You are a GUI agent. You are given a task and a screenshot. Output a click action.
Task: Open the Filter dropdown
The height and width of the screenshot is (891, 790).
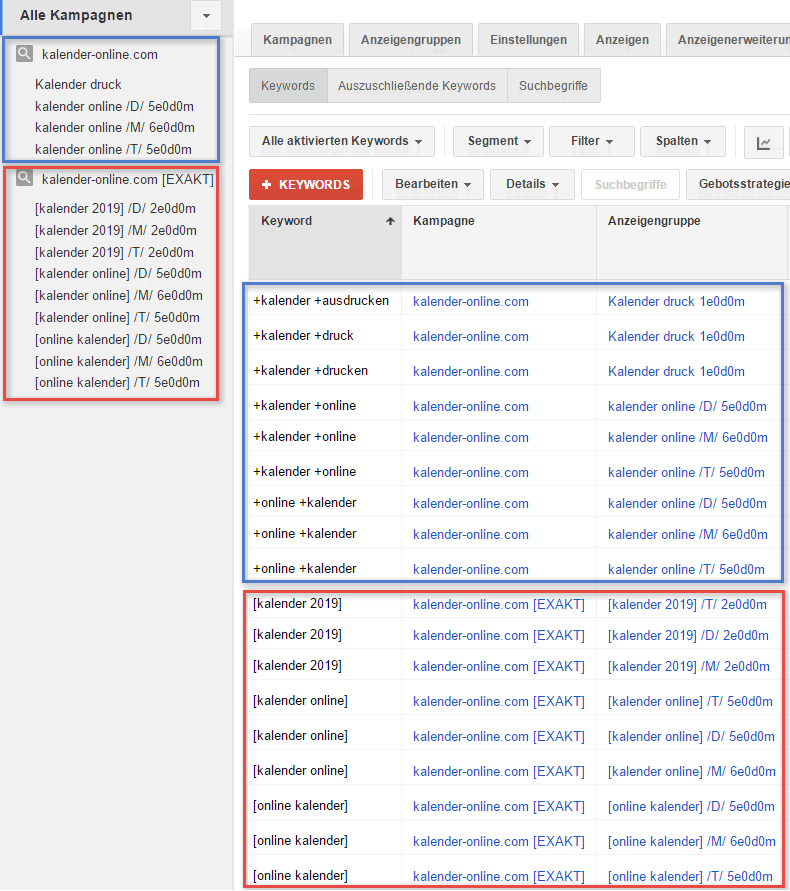(x=592, y=141)
